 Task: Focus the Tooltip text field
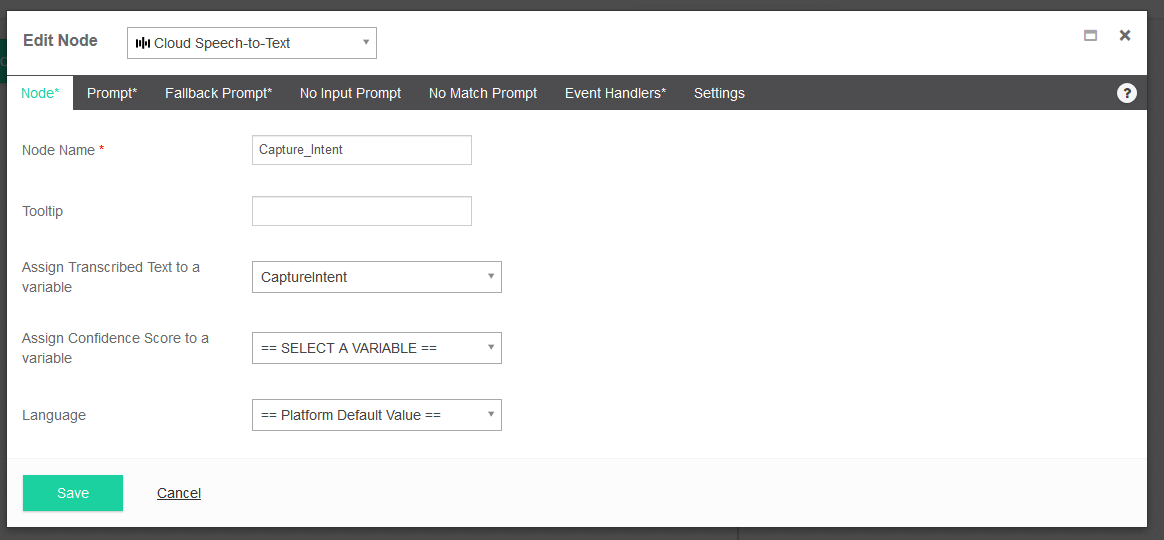point(362,211)
